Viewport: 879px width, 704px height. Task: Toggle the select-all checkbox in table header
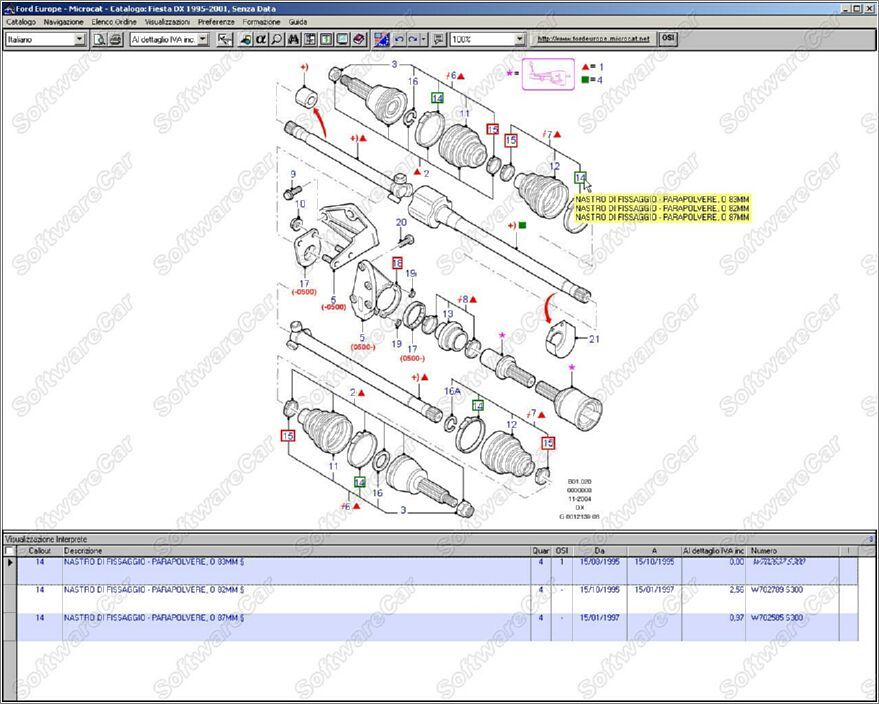tap(10, 551)
